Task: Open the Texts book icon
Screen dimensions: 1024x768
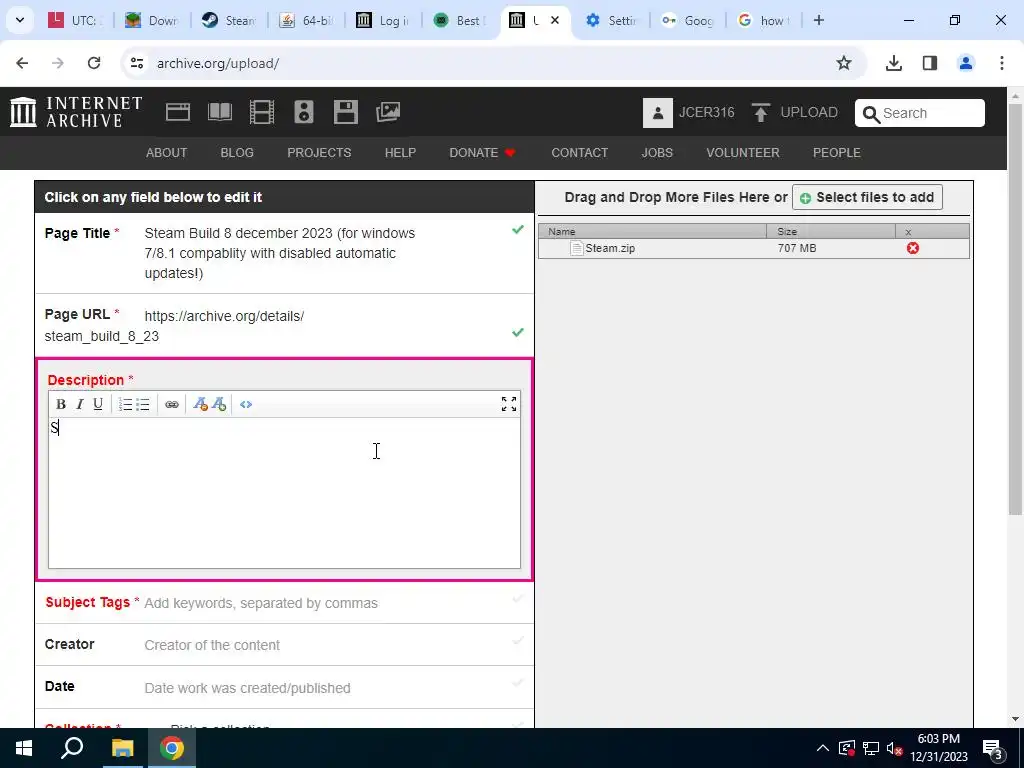Action: [x=220, y=112]
